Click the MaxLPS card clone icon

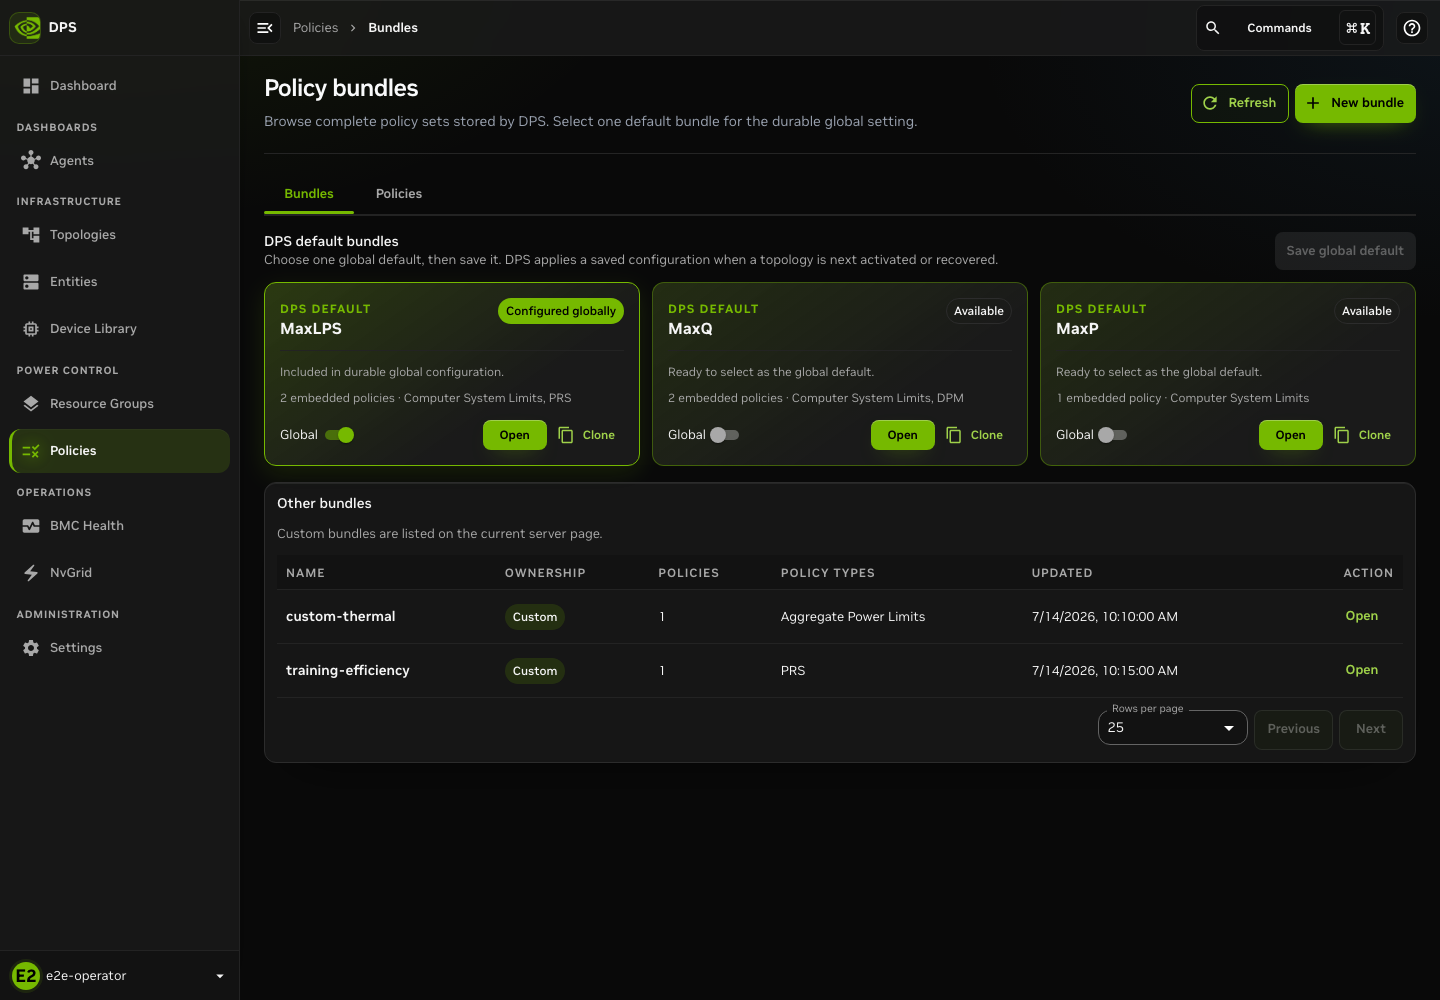coord(566,435)
